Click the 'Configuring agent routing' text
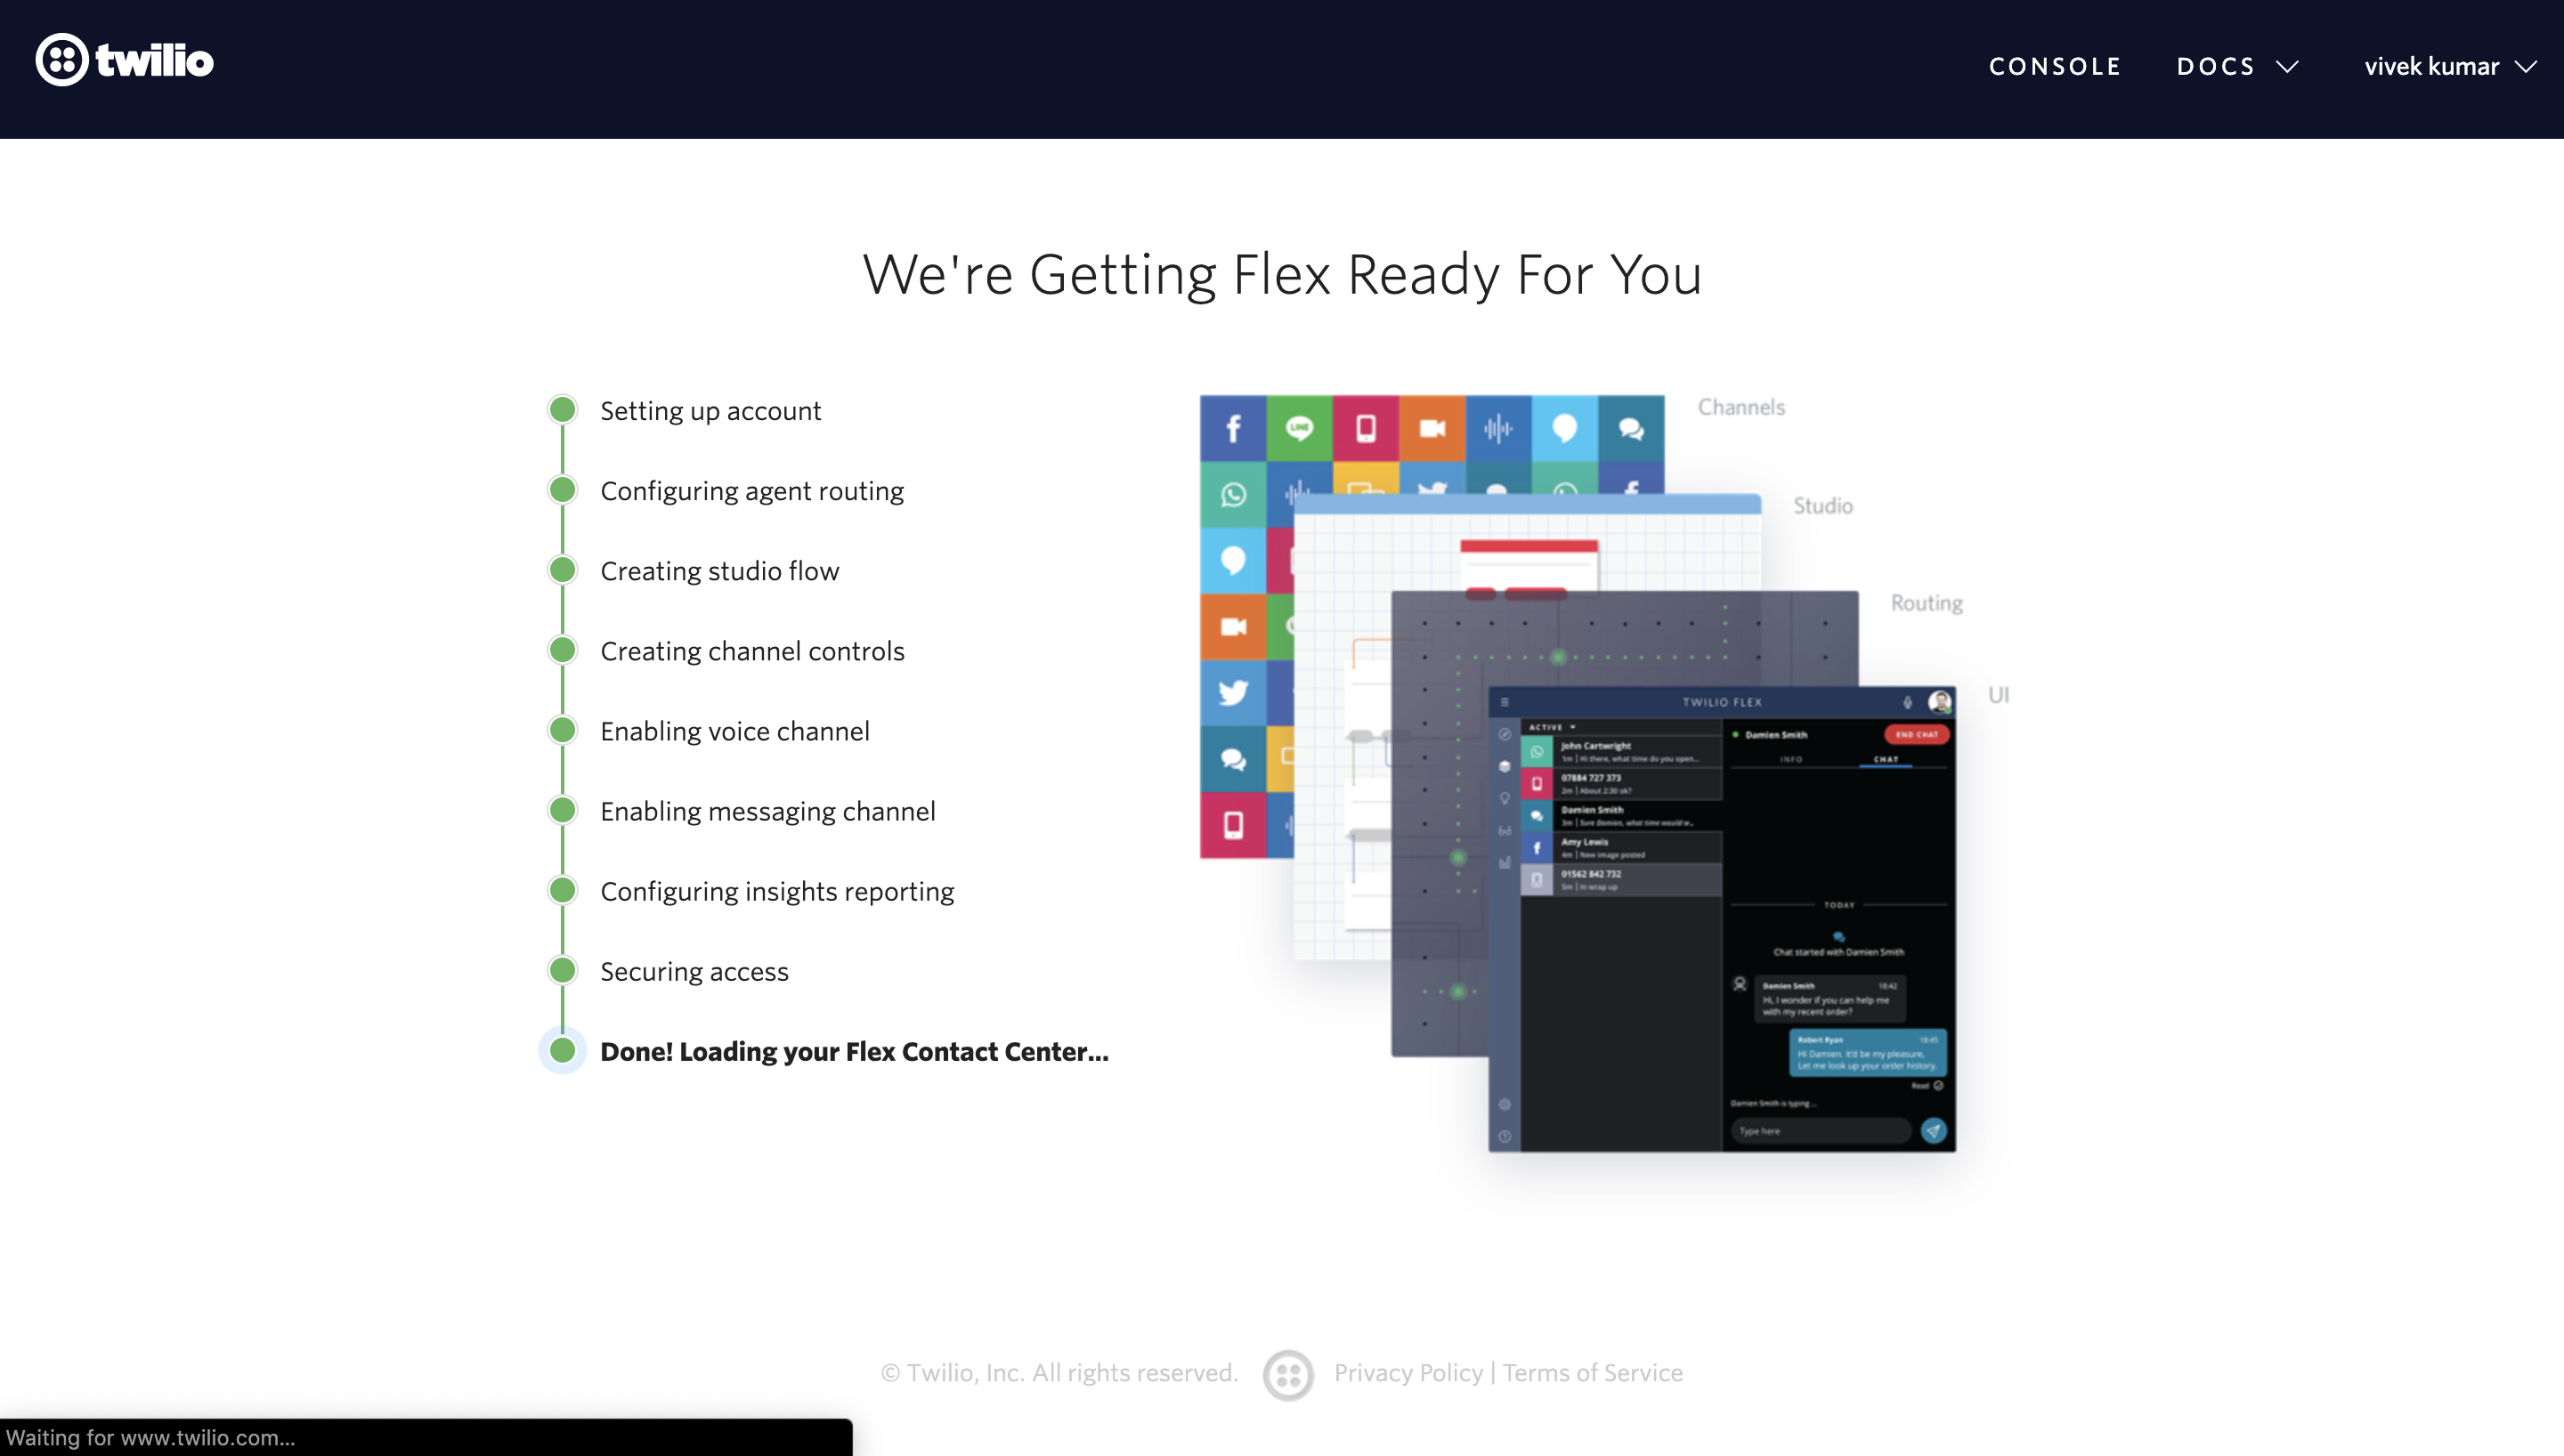This screenshot has width=2564, height=1456. tap(752, 491)
